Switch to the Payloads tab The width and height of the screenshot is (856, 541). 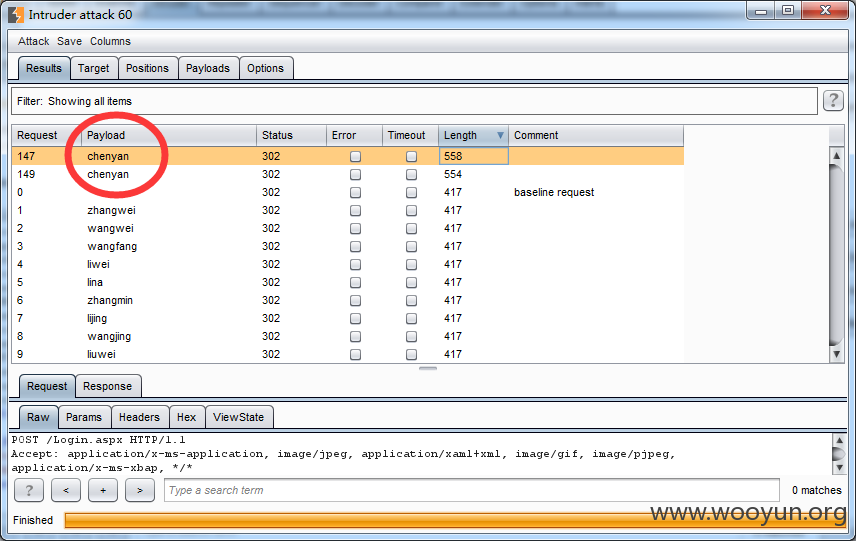click(x=207, y=68)
